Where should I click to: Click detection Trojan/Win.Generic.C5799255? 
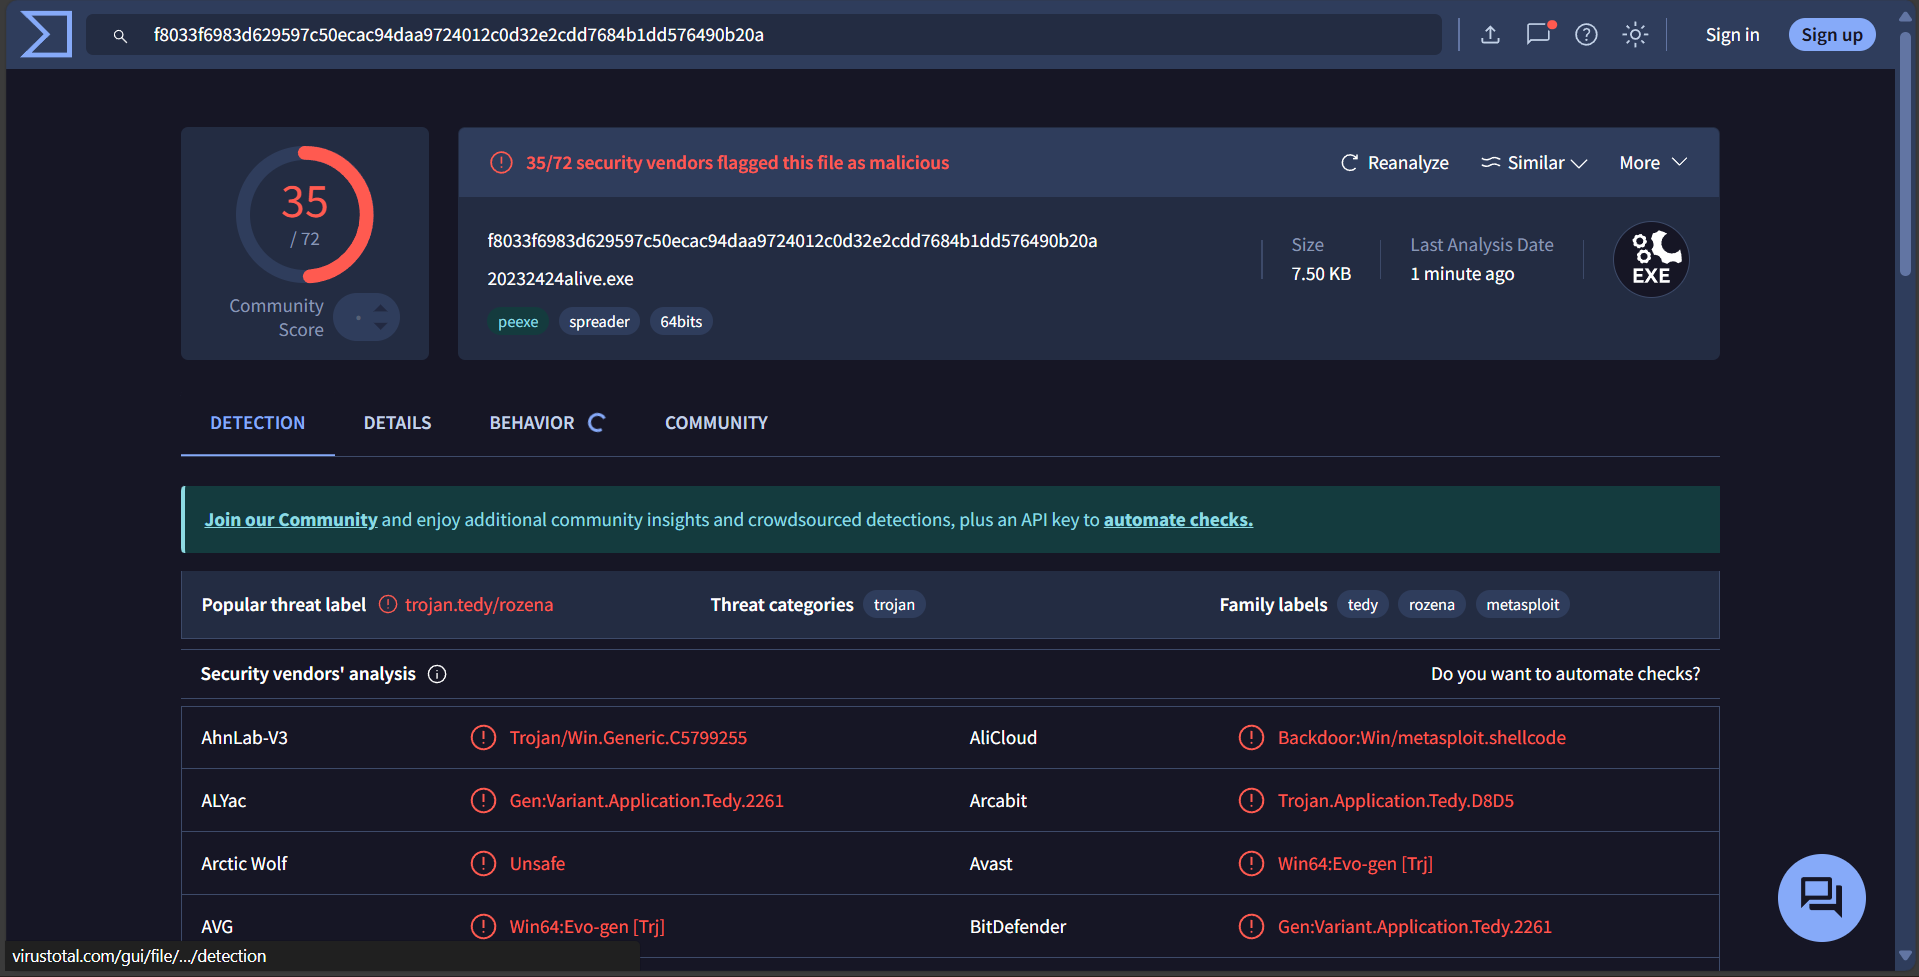[x=628, y=738]
